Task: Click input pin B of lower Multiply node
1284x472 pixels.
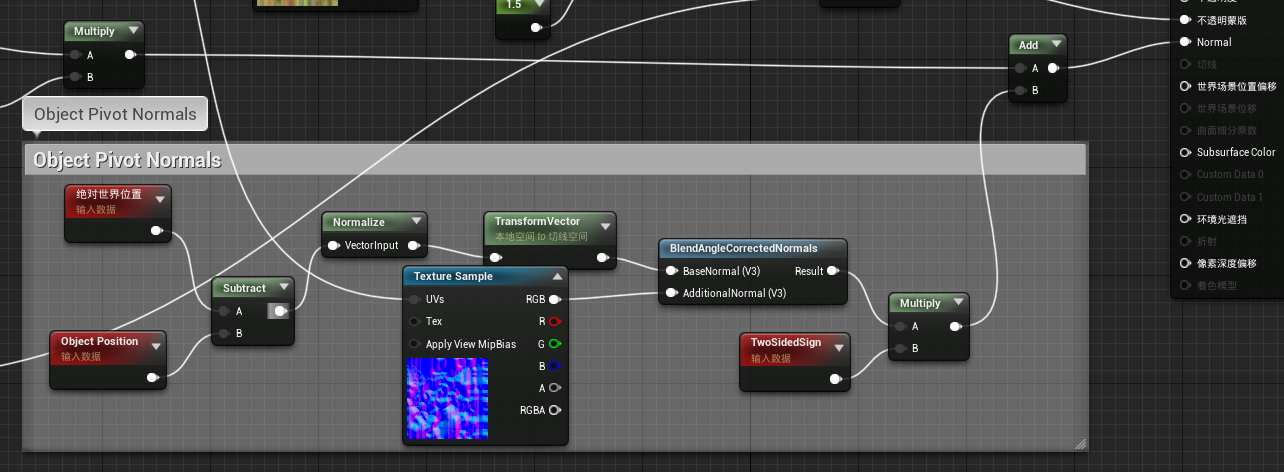Action: point(901,348)
